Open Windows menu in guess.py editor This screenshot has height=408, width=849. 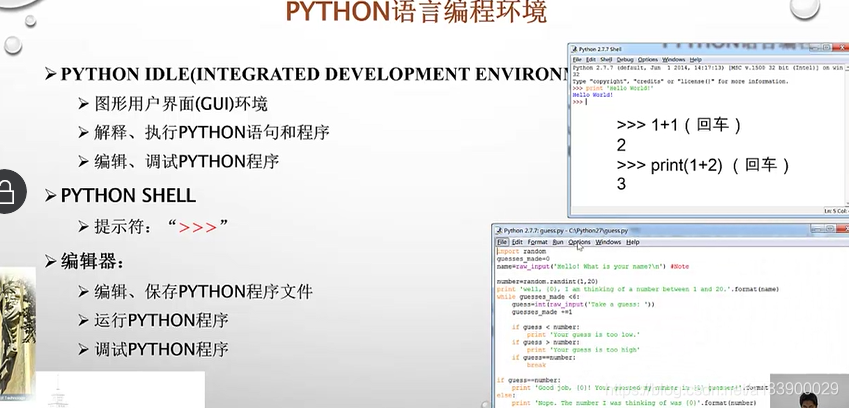[608, 242]
